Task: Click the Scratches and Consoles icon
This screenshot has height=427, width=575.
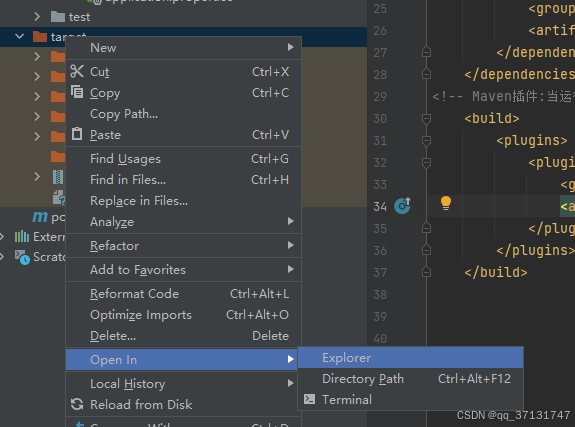Action: point(22,257)
